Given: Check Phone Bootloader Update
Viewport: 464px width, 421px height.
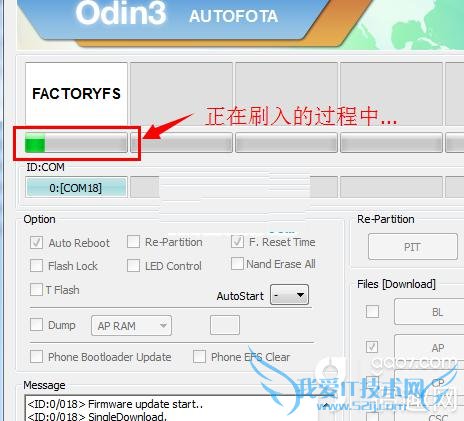Looking at the screenshot, I should [36, 357].
